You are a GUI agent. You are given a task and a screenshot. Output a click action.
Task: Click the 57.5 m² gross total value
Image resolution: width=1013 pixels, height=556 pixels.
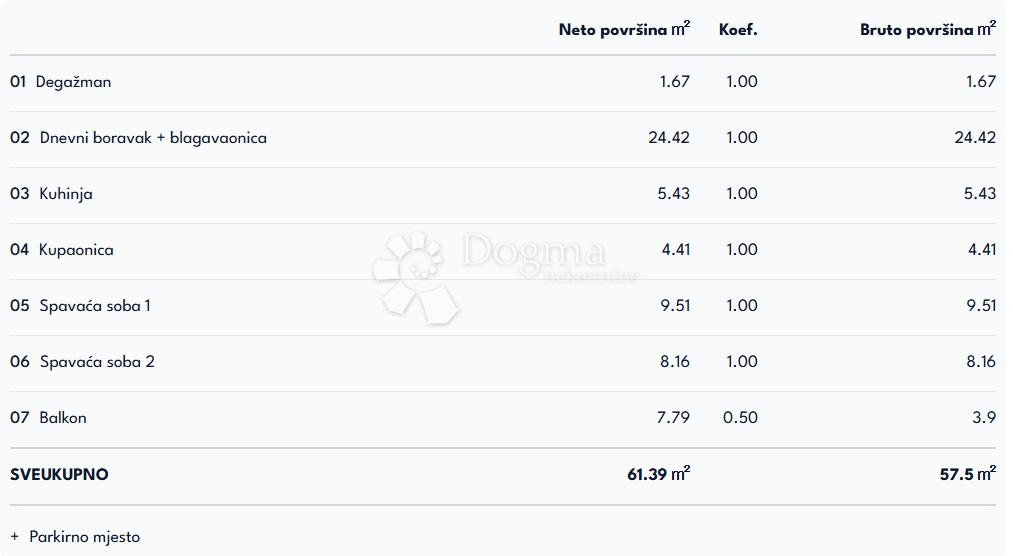967,475
